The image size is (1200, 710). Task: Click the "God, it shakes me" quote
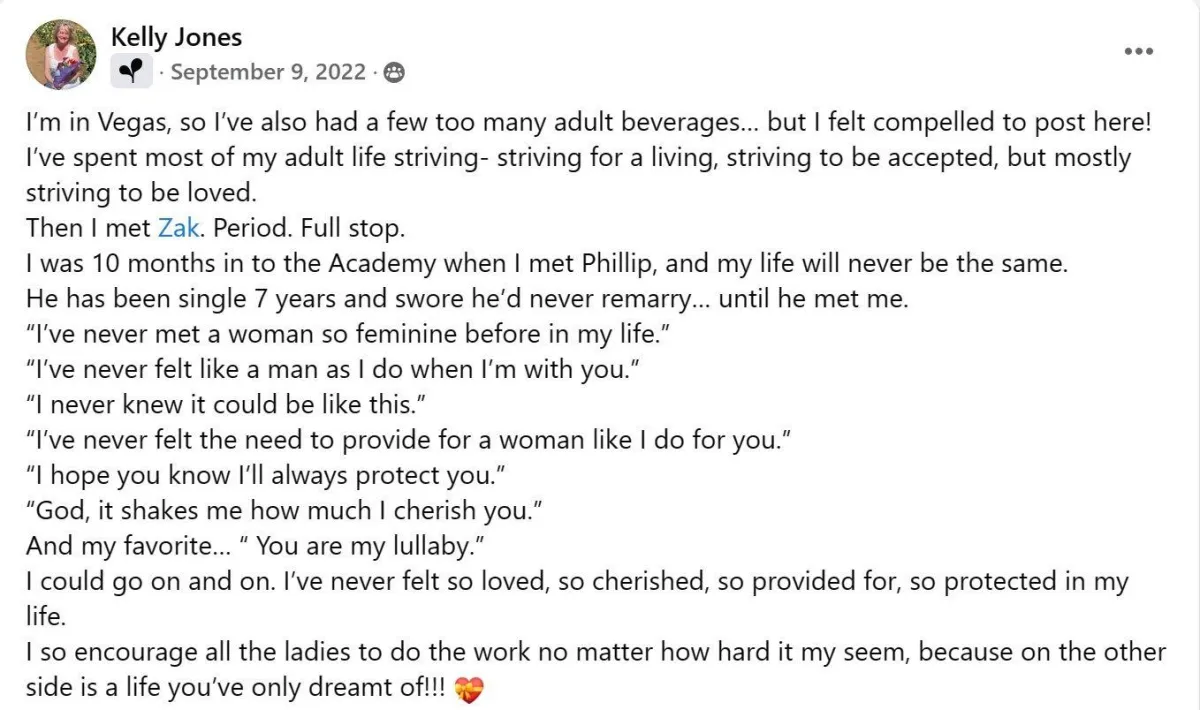click(x=284, y=512)
